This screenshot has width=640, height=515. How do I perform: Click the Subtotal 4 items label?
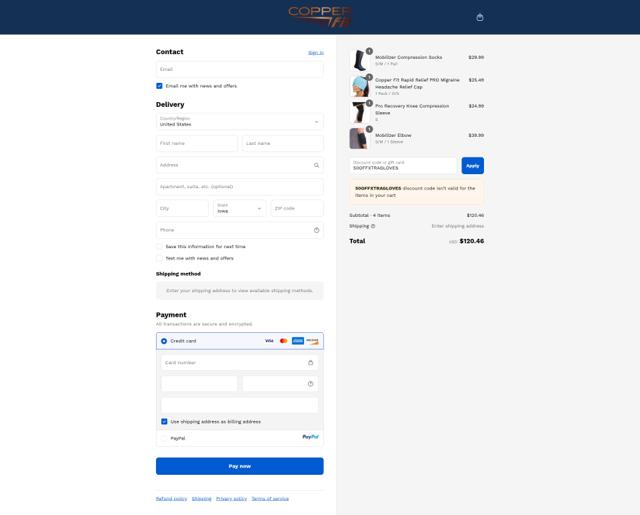tap(370, 215)
